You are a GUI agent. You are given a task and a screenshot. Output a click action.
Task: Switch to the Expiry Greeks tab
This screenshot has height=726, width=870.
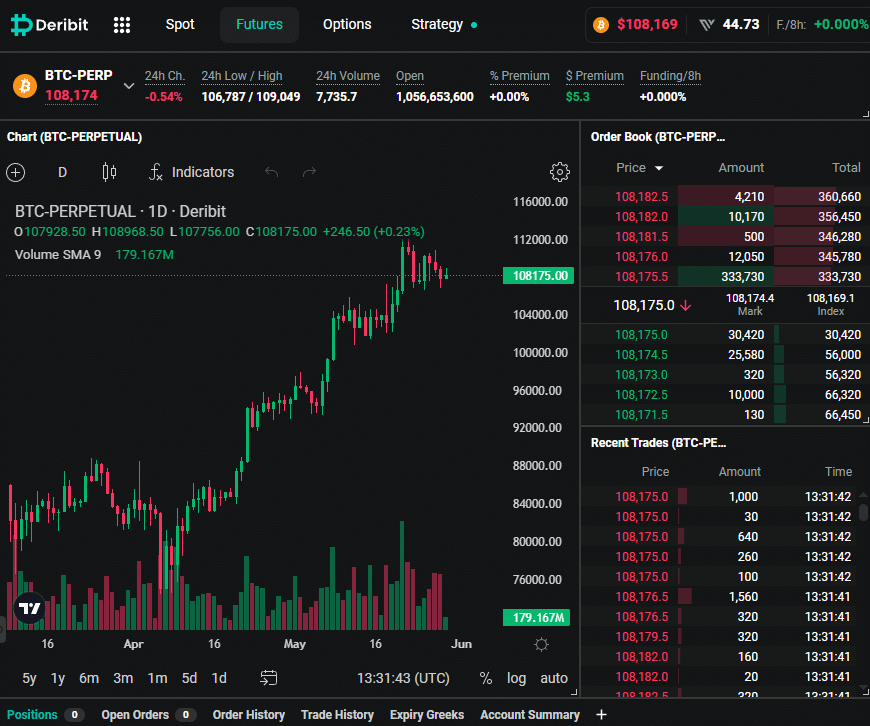pyautogui.click(x=427, y=714)
